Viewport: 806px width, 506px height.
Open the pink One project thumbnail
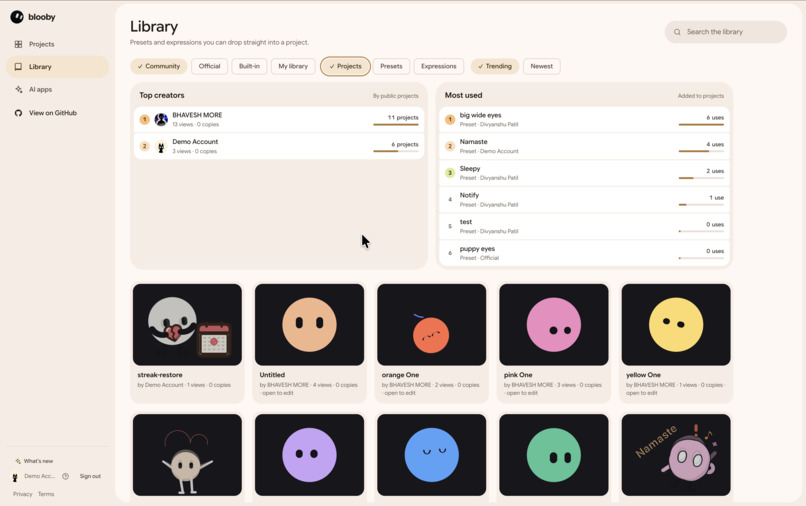tap(554, 324)
